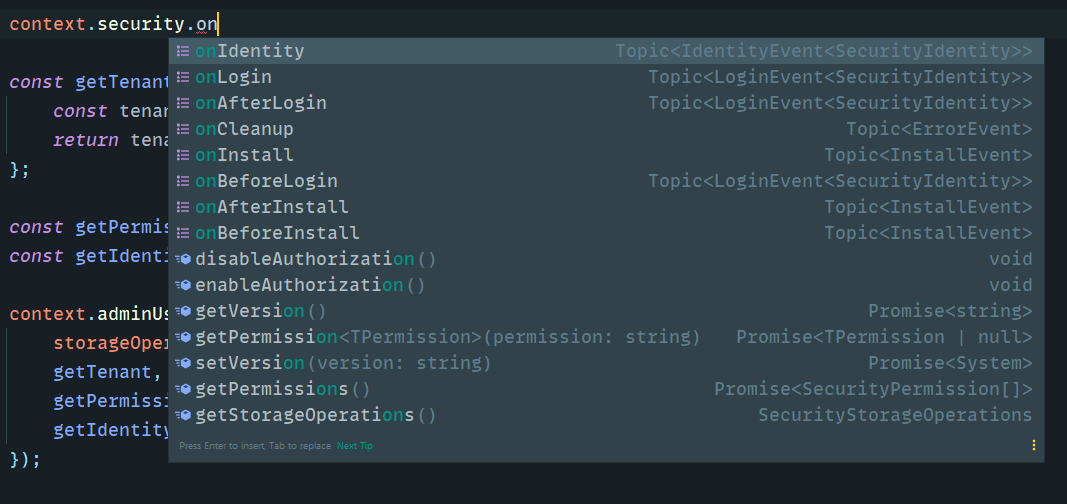Click the method icon next to getStorageOperations
Viewport: 1067px width, 504px height.
pyautogui.click(x=183, y=415)
